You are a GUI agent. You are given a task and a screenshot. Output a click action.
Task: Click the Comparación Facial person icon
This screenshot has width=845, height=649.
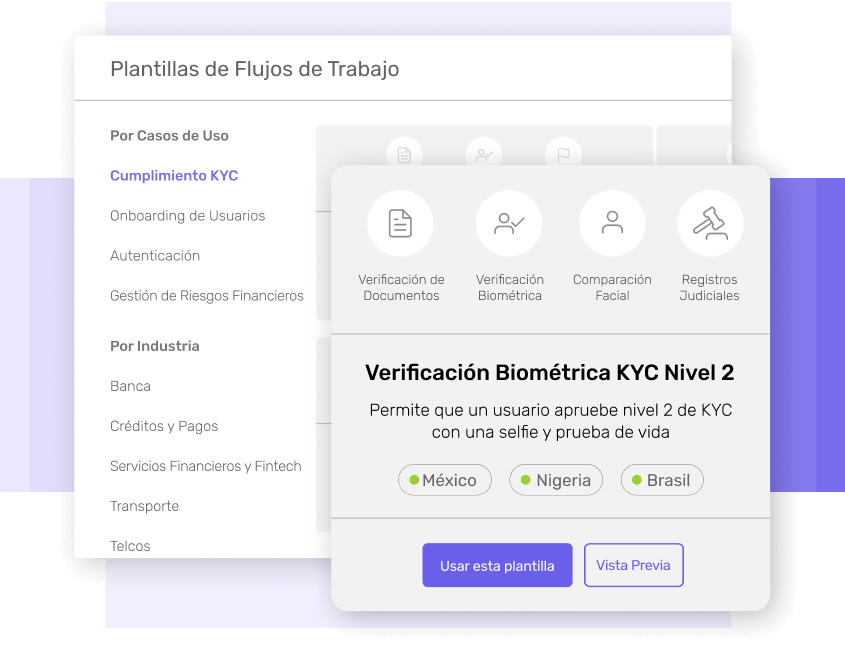pyautogui.click(x=612, y=223)
